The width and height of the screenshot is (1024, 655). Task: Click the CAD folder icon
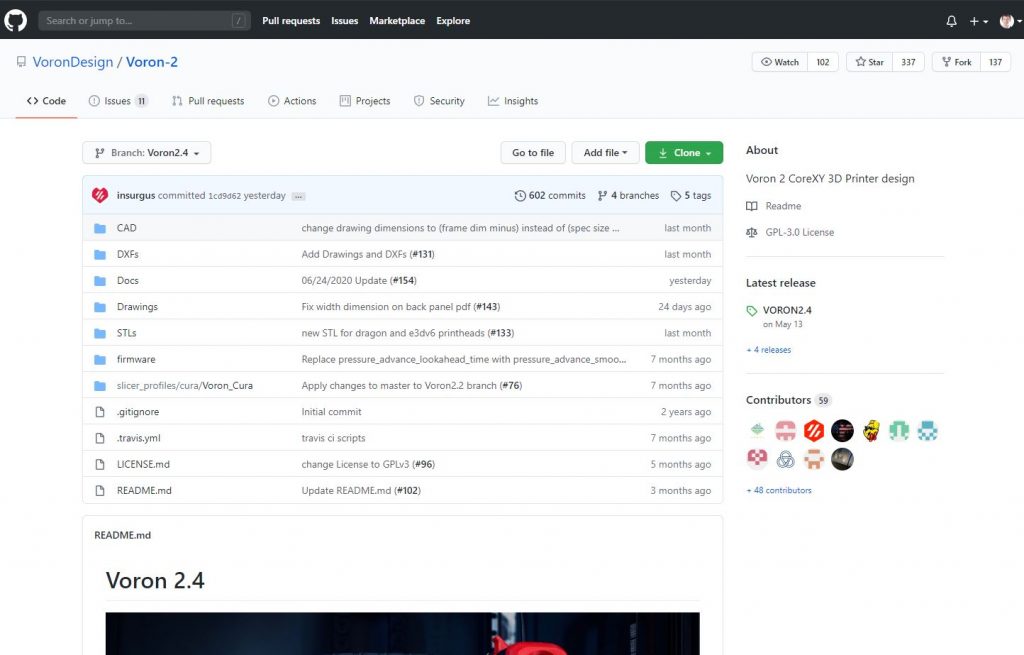(x=99, y=228)
